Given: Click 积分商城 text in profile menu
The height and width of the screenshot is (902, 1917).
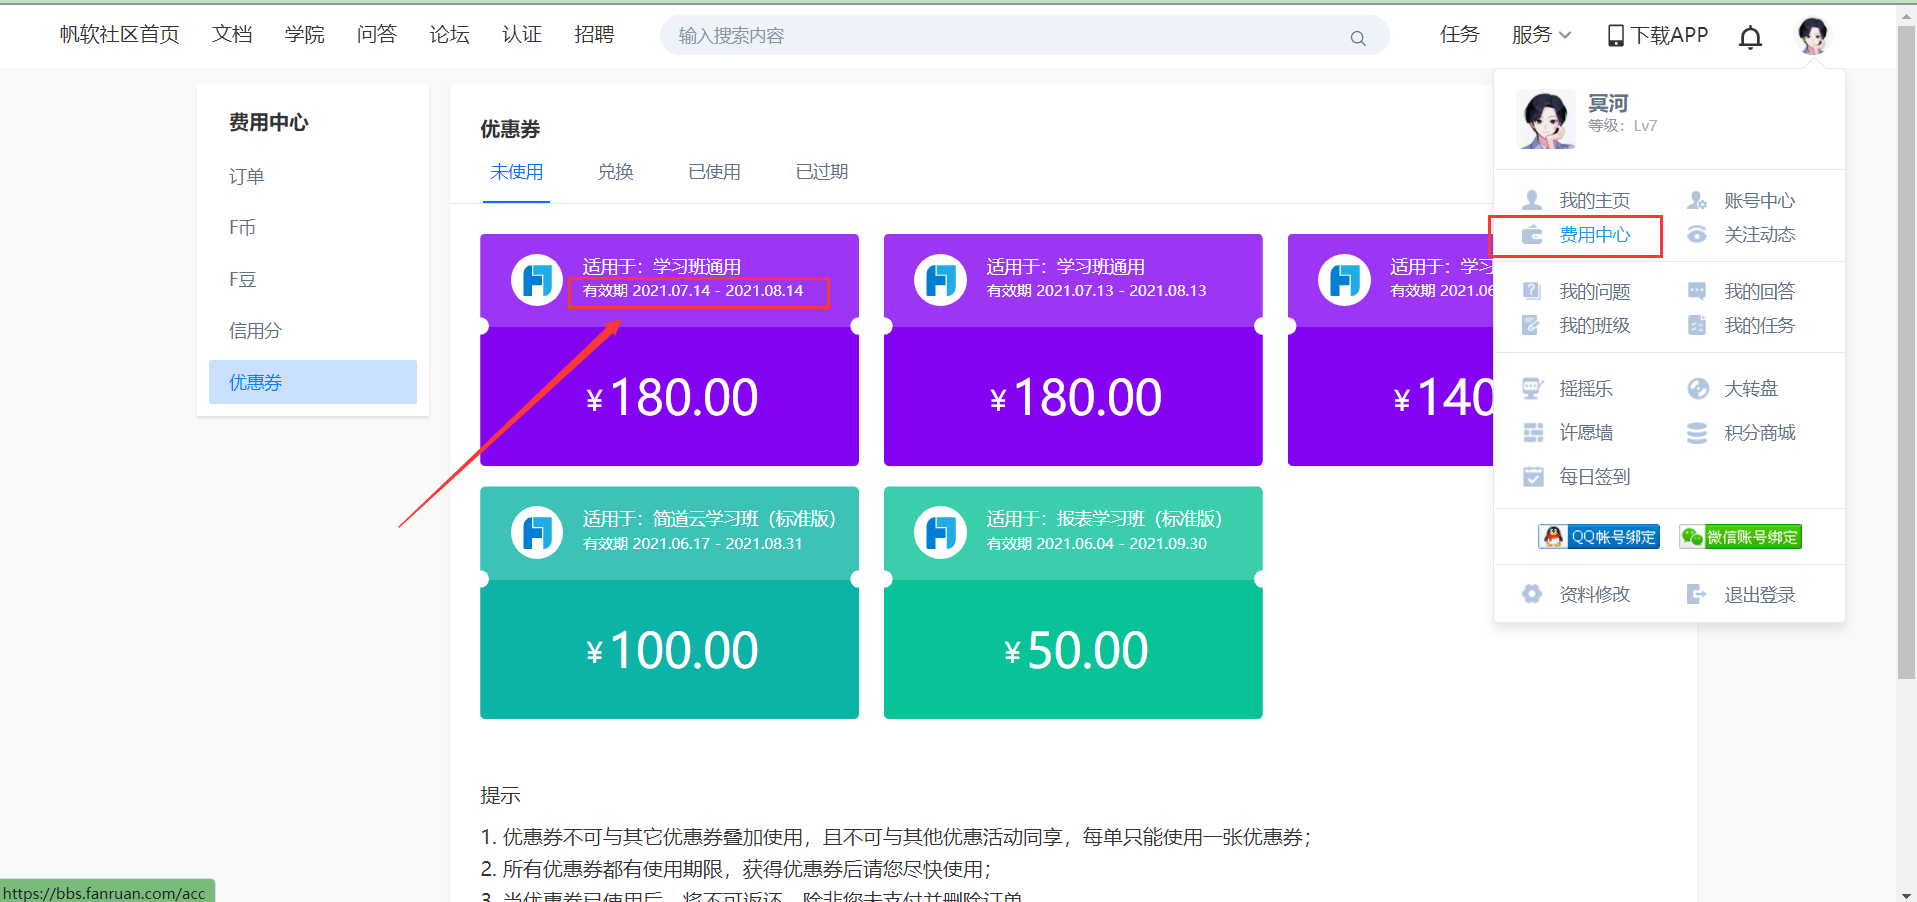Looking at the screenshot, I should [1760, 432].
